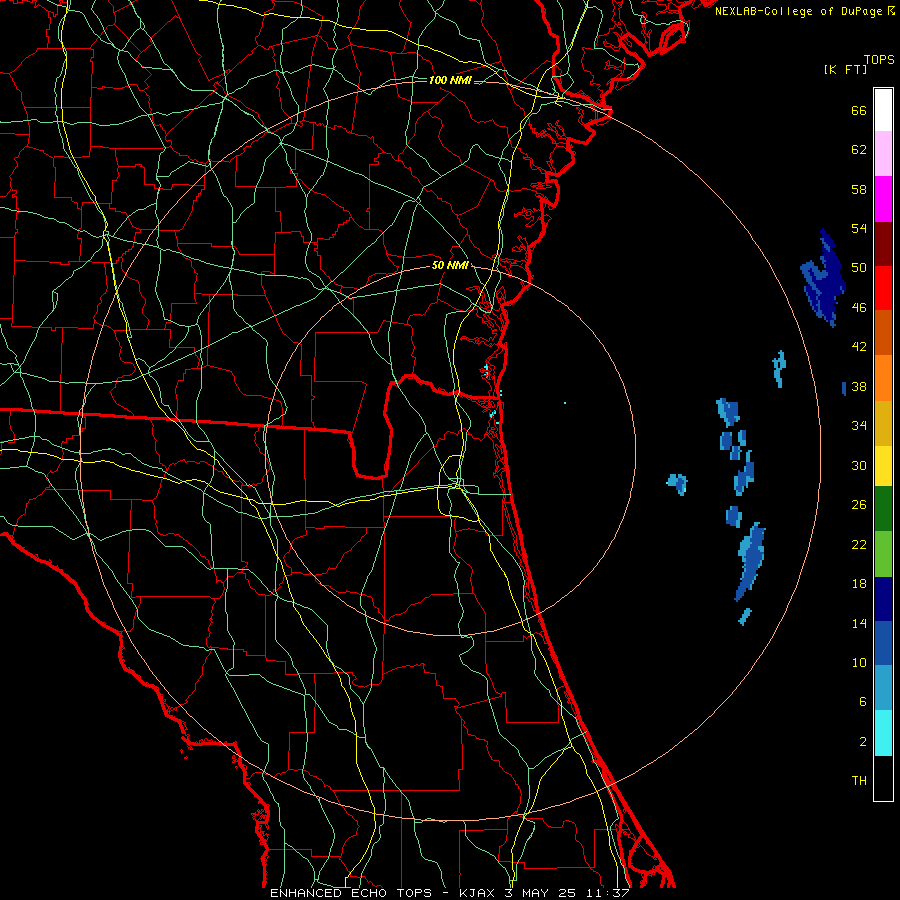The width and height of the screenshot is (900, 900).
Task: Pick the navy blue legend swatch
Action: (x=883, y=599)
